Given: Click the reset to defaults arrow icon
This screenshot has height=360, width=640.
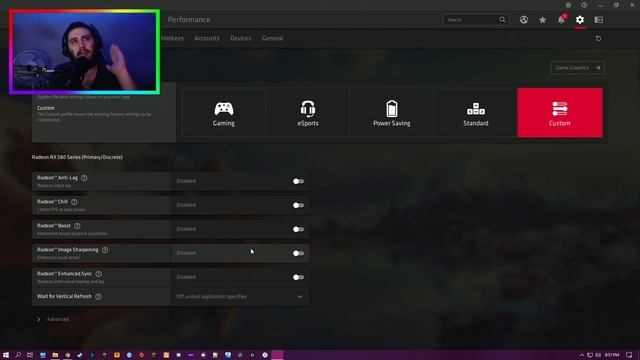Looking at the screenshot, I should pyautogui.click(x=598, y=38).
